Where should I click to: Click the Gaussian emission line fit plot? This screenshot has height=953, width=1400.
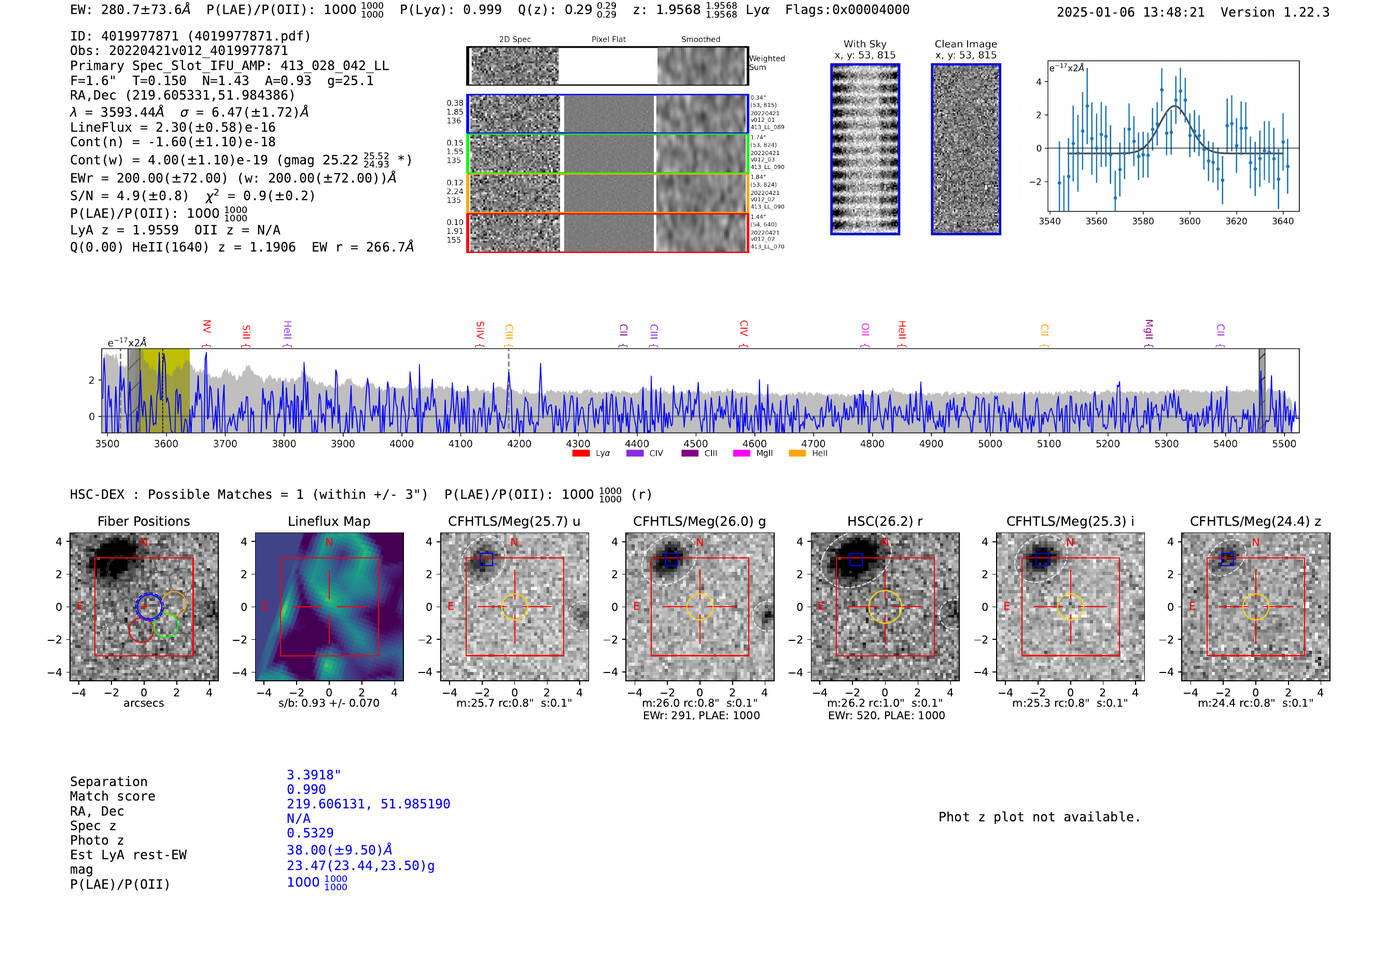click(x=1173, y=136)
